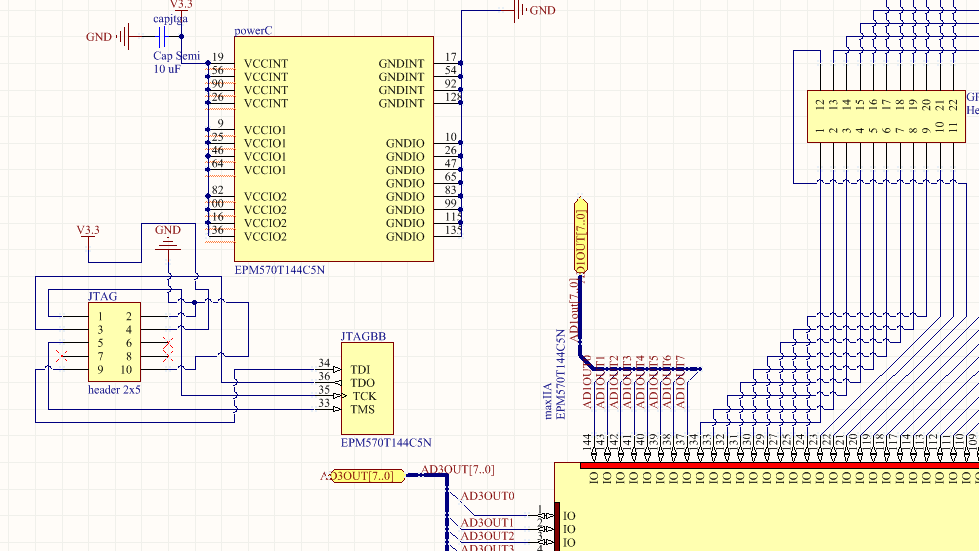Select the V3.3 power port near the JTAG header

88,238
